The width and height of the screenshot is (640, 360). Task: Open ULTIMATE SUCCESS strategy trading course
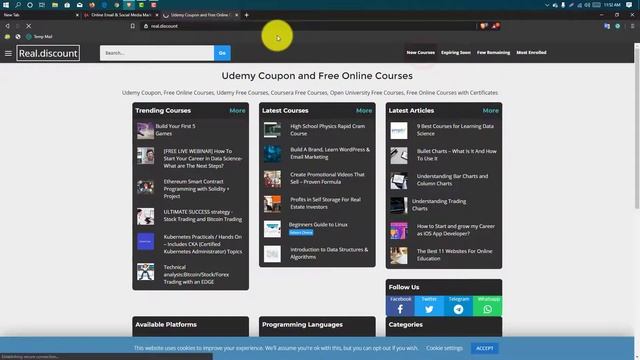(x=202, y=216)
